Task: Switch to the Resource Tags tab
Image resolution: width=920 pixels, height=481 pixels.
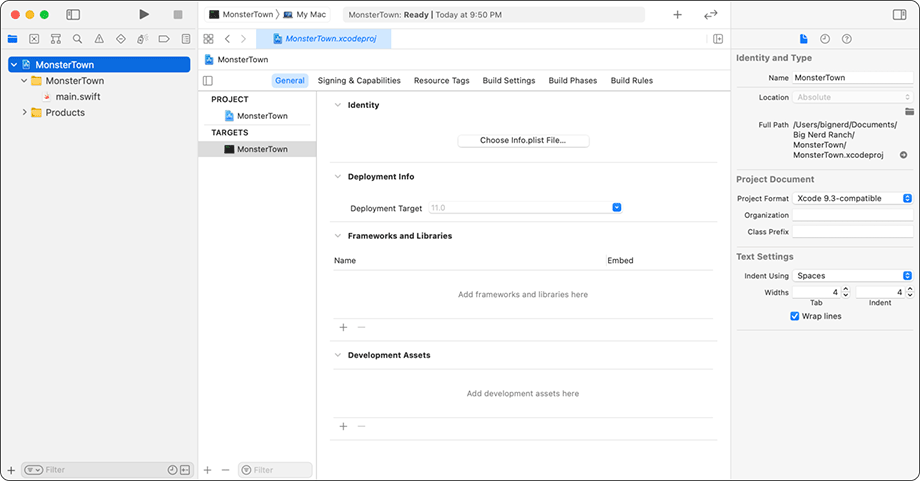Action: click(442, 80)
